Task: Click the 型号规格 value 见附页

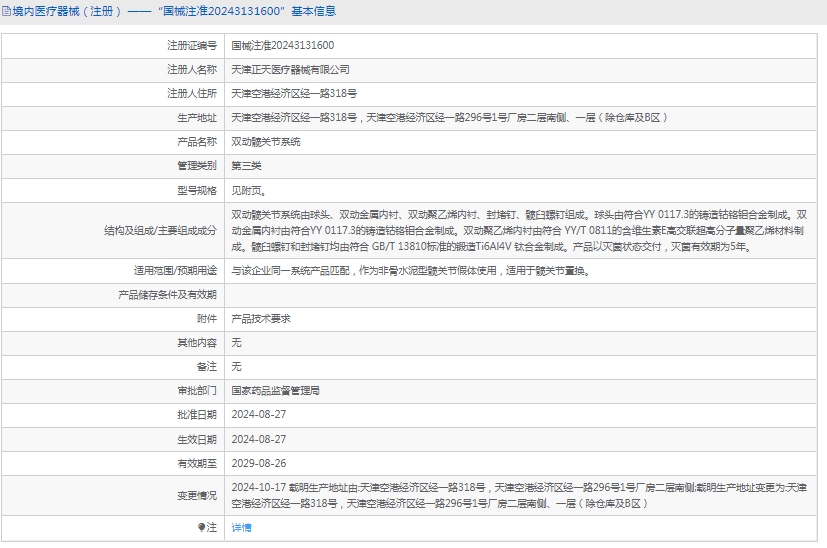Action: (248, 190)
